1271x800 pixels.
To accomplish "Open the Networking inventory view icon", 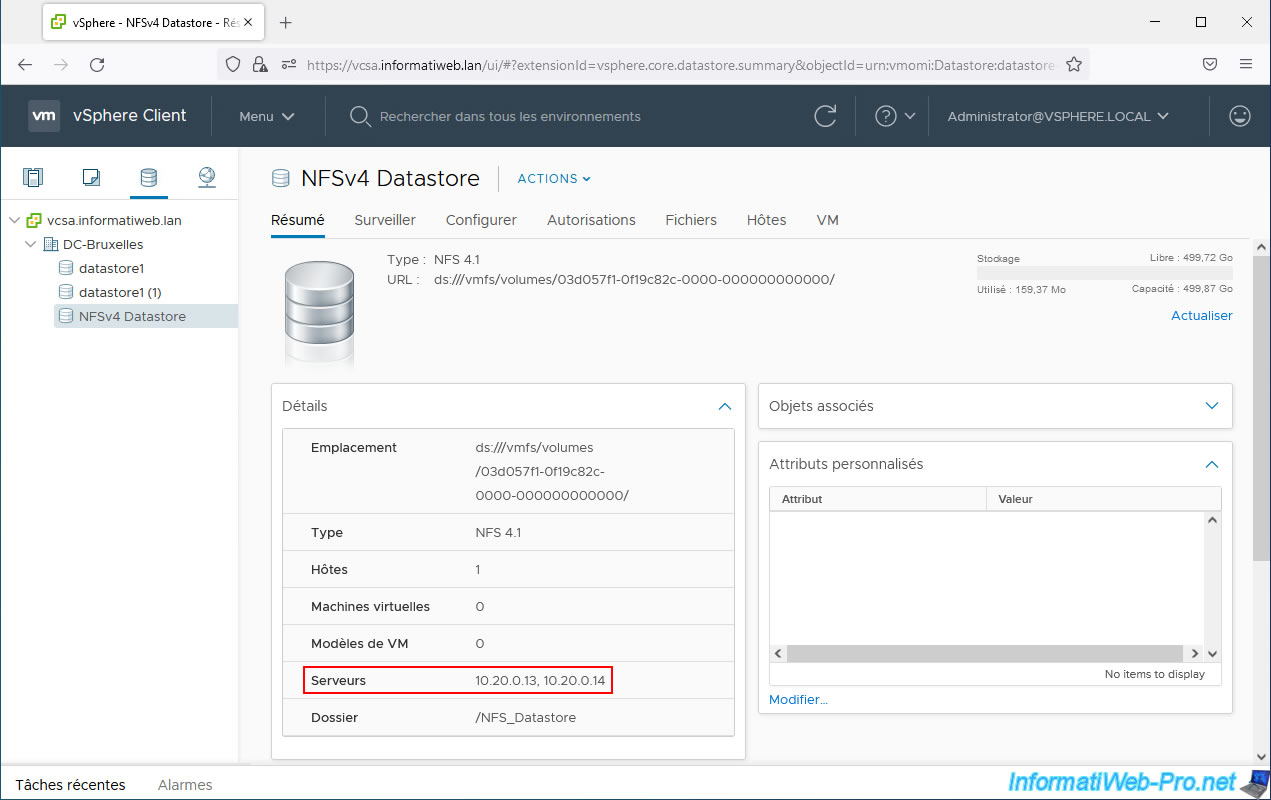I will tap(206, 178).
